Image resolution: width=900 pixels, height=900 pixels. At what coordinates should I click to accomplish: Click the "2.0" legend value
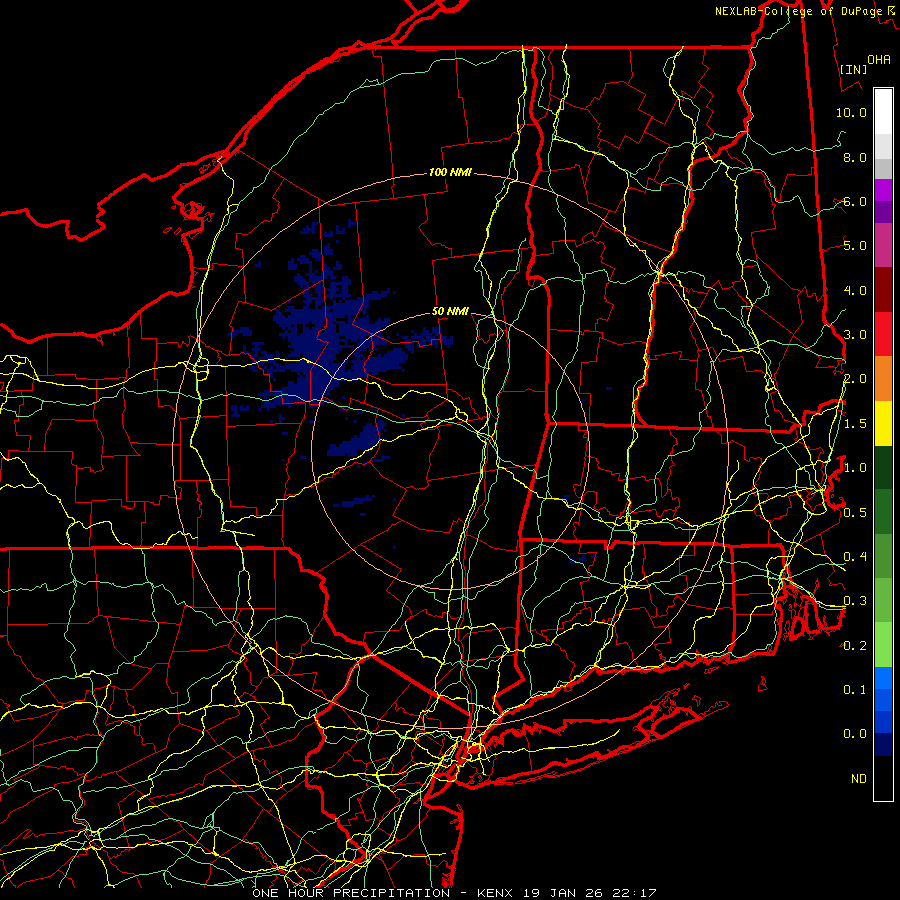tap(855, 379)
